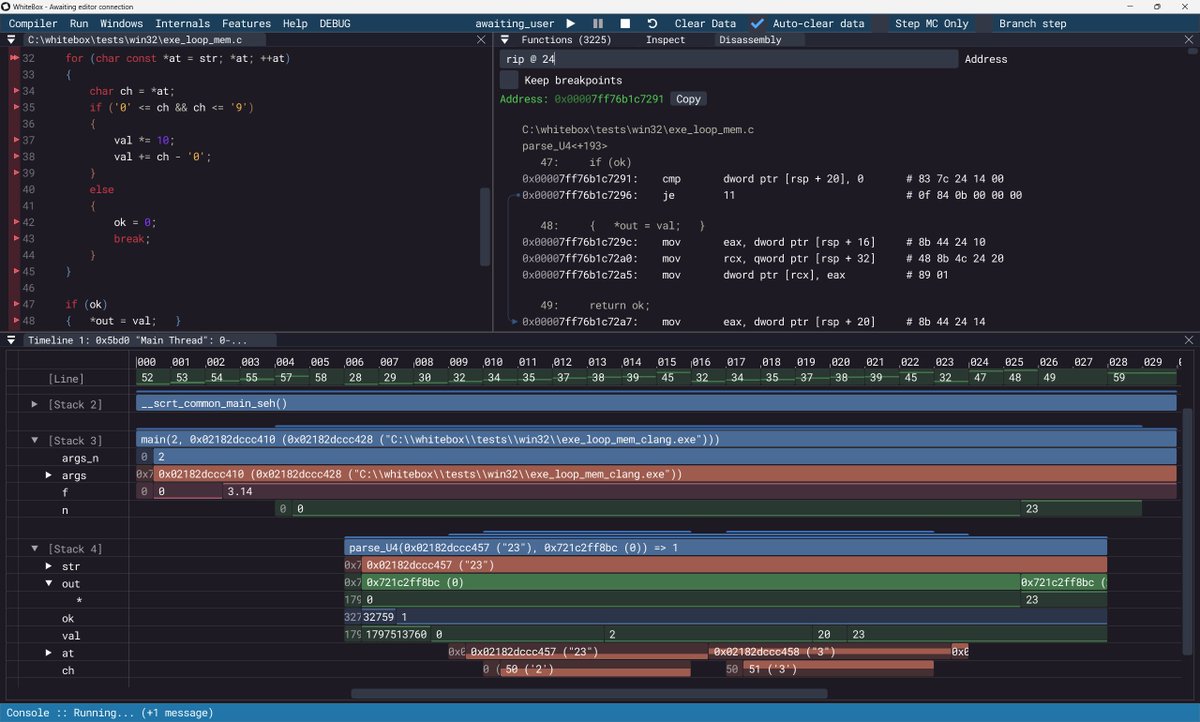Click the __scrt_common_main_seh() bar

[x=656, y=403]
